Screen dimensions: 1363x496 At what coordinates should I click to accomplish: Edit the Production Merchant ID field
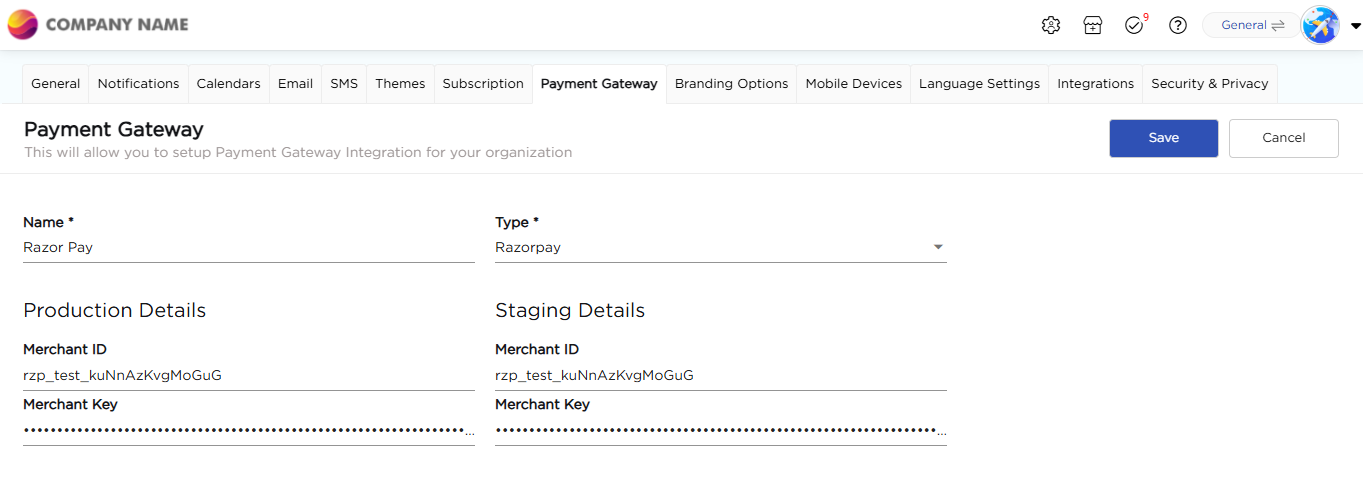pyautogui.click(x=248, y=376)
